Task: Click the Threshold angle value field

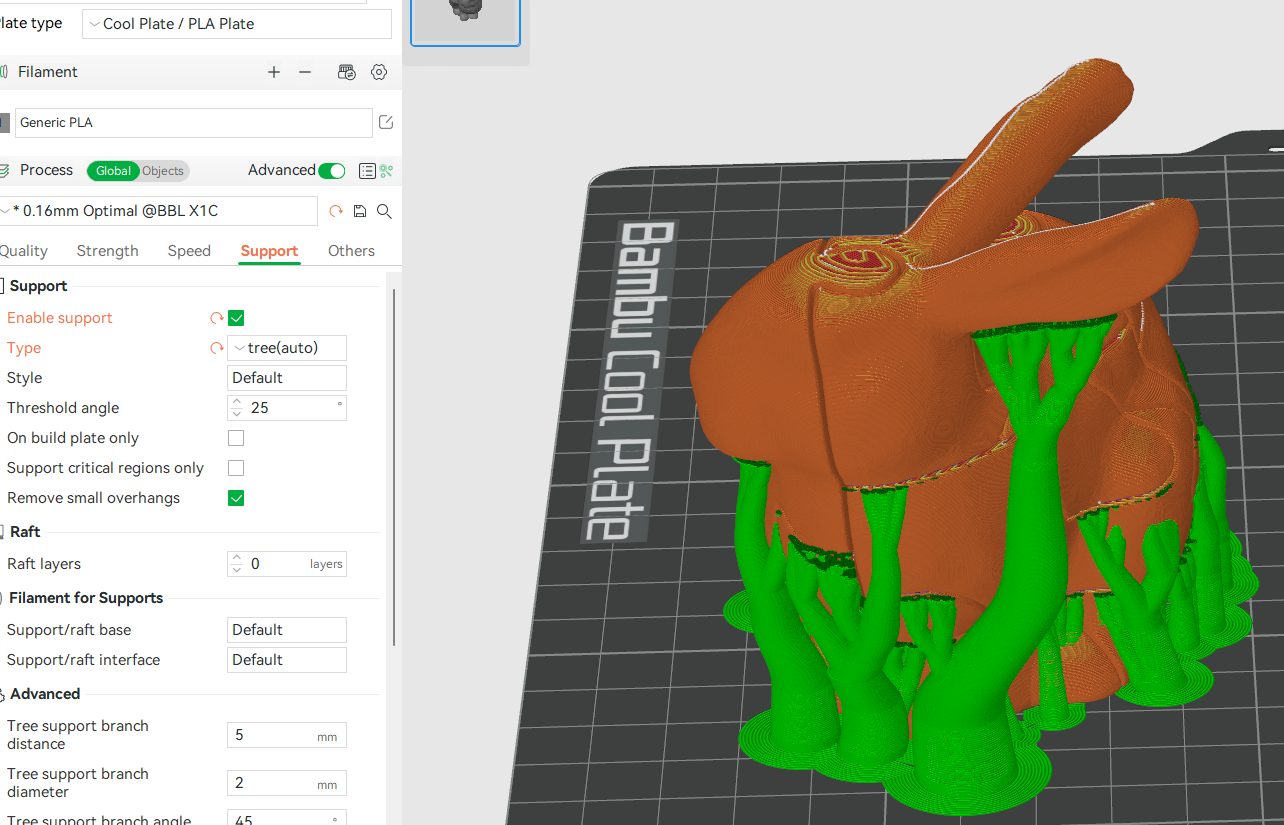Action: tap(289, 408)
